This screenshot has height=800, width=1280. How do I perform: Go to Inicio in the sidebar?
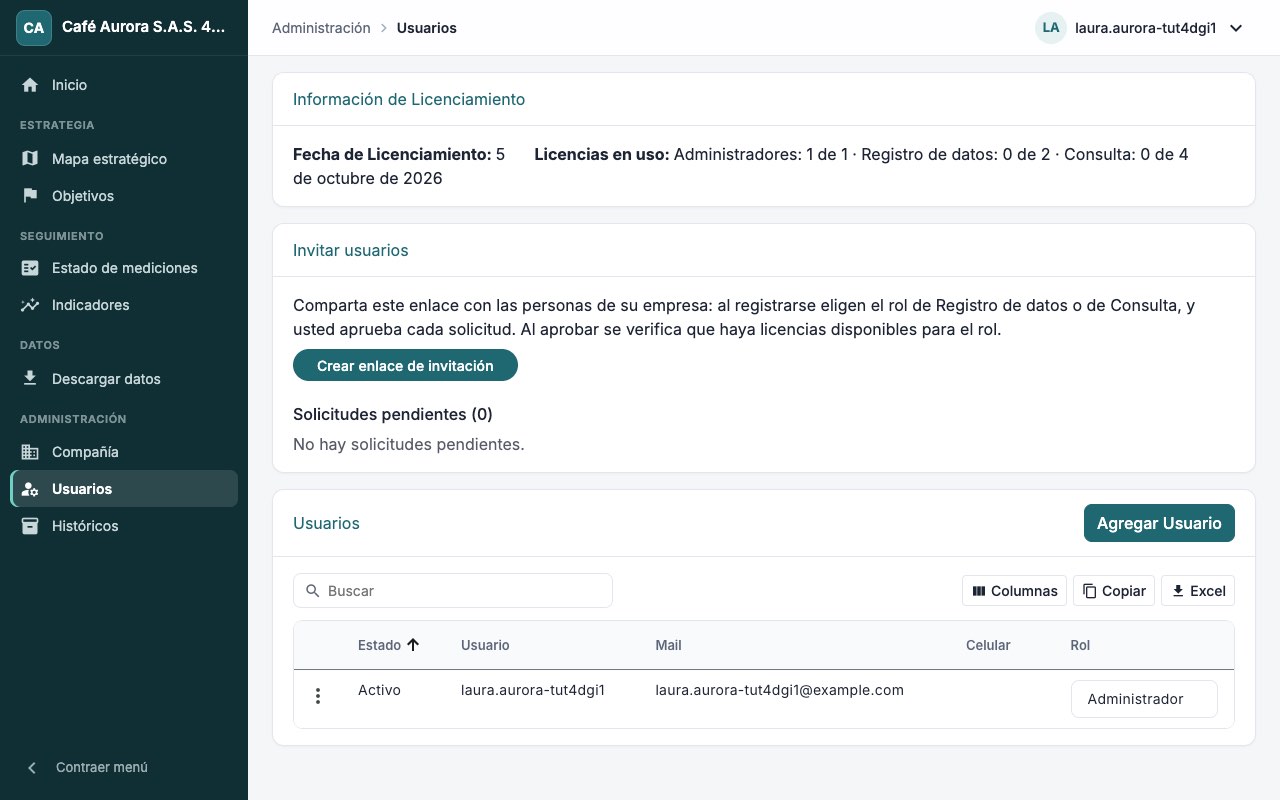124,85
